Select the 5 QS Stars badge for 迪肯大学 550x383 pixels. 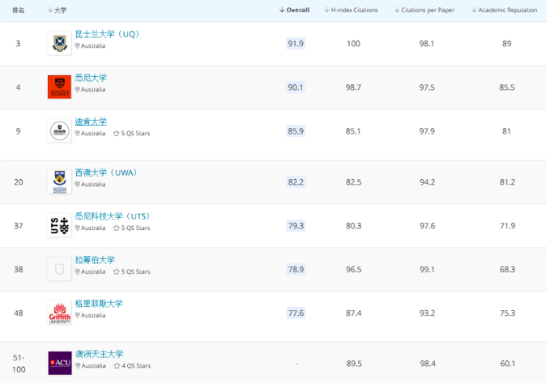(132, 133)
